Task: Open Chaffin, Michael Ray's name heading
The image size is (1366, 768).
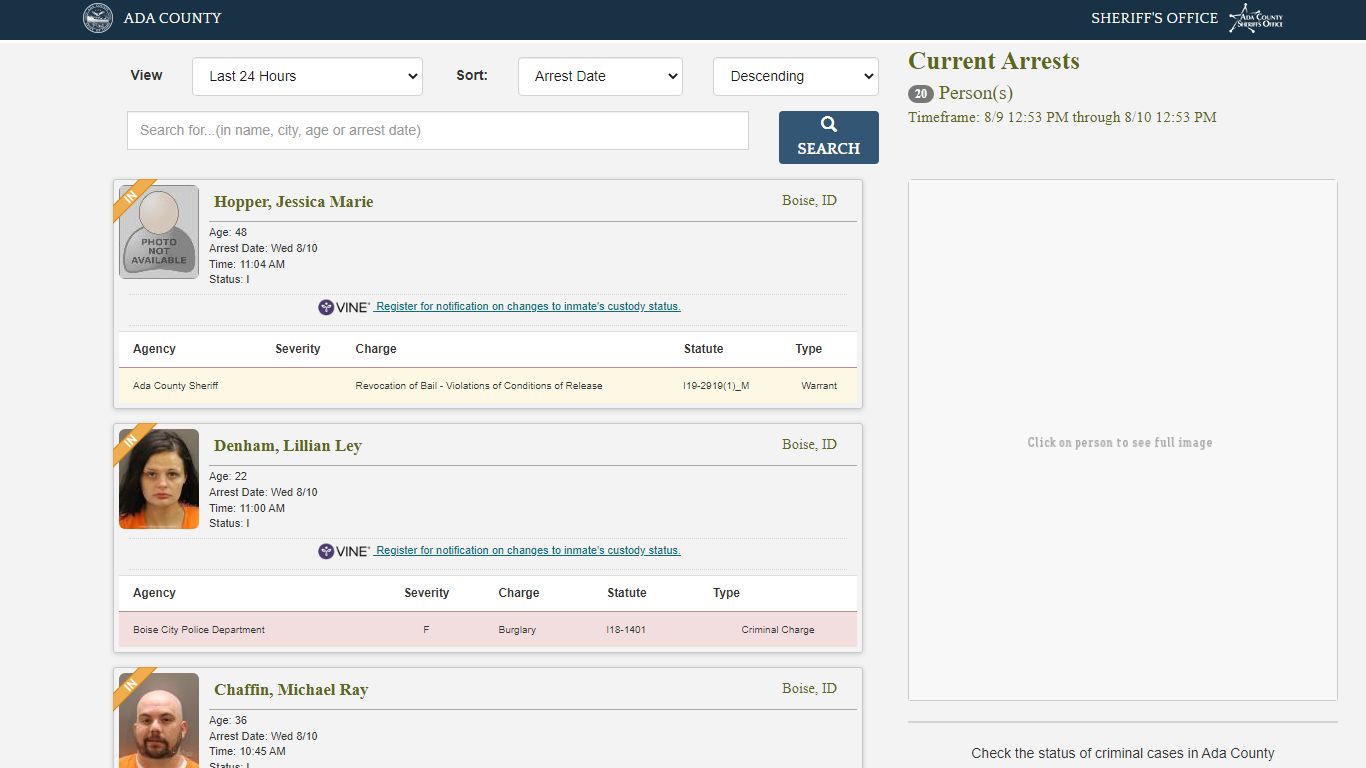Action: (x=291, y=690)
